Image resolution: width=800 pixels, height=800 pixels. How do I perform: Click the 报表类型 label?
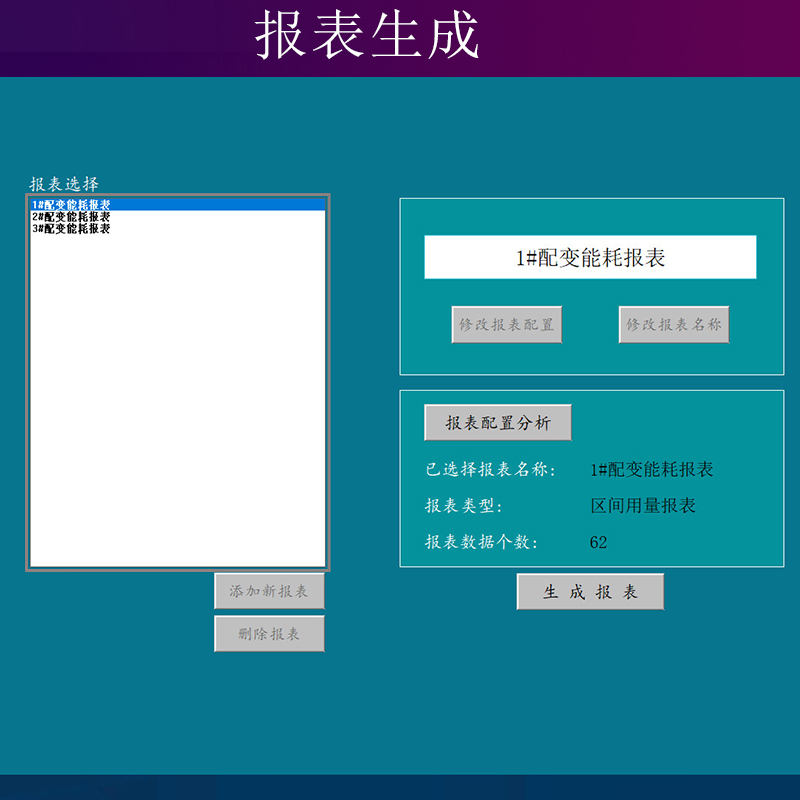464,506
